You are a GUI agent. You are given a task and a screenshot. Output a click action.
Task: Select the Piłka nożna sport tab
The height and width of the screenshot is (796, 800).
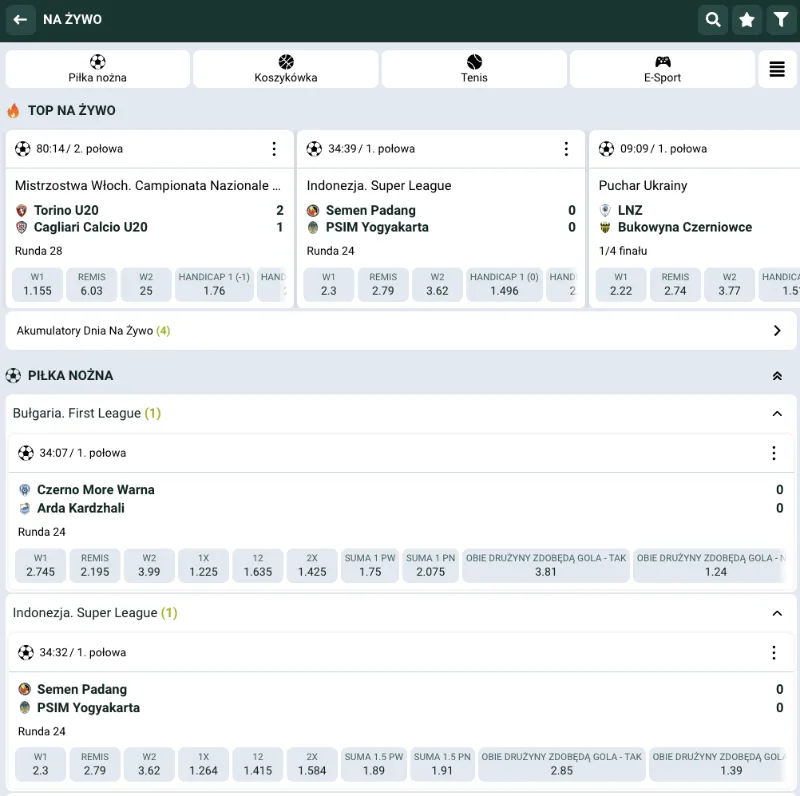(97, 69)
